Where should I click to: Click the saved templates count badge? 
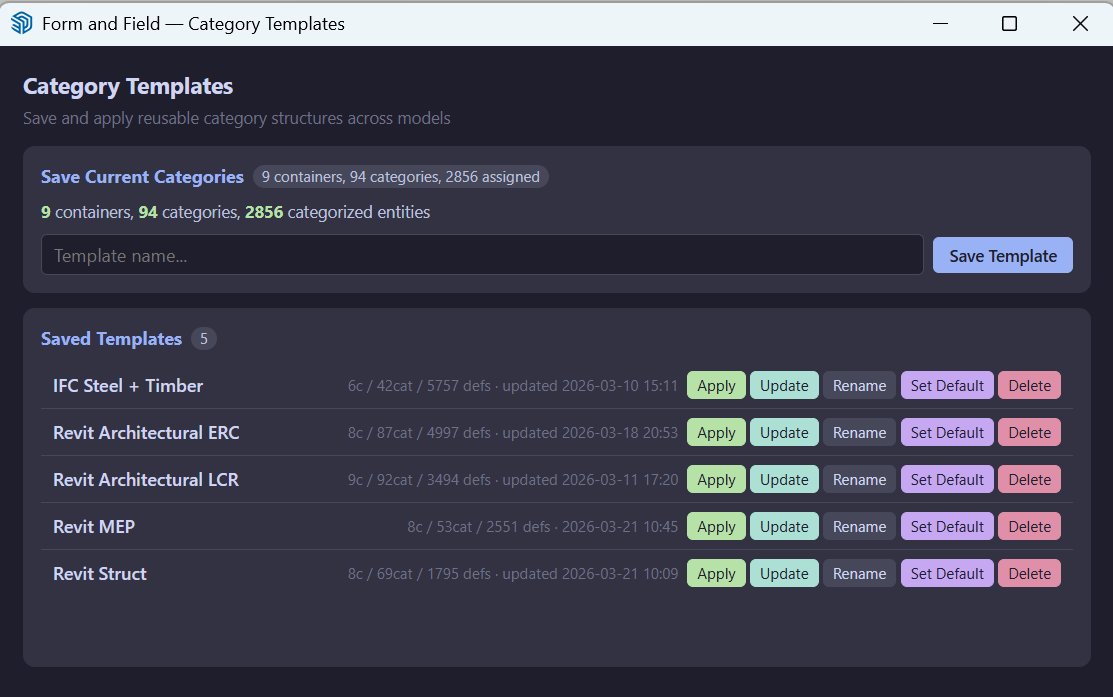(203, 338)
